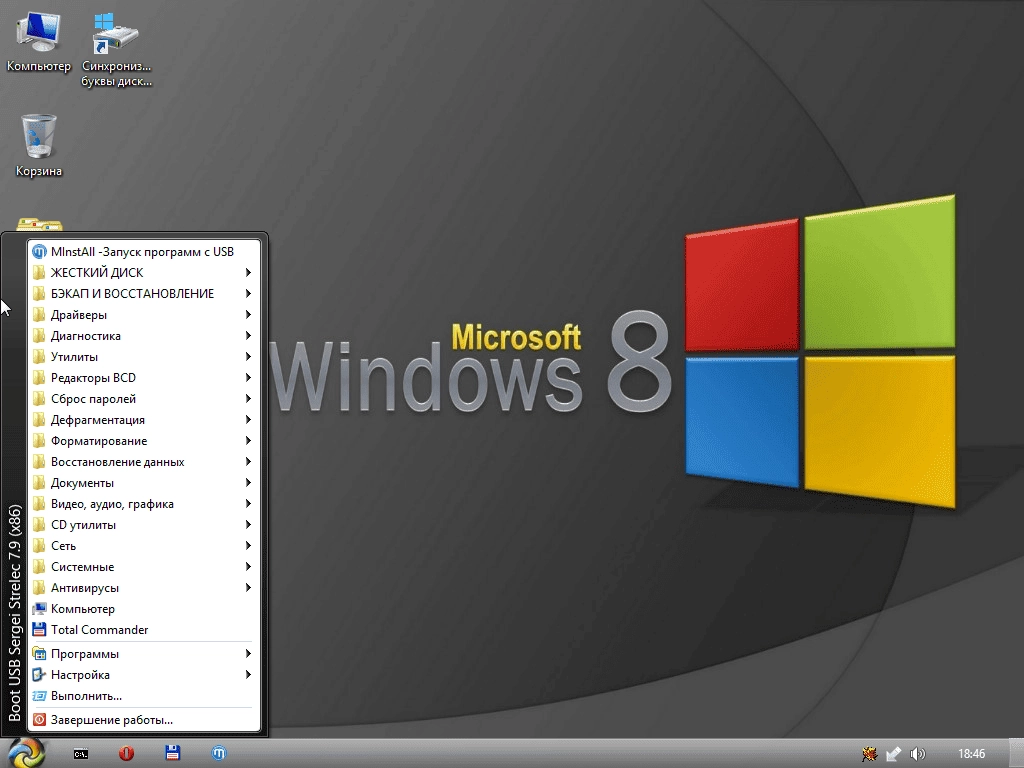Select the Корзина recycle bin icon
1024x768 pixels.
[39, 145]
